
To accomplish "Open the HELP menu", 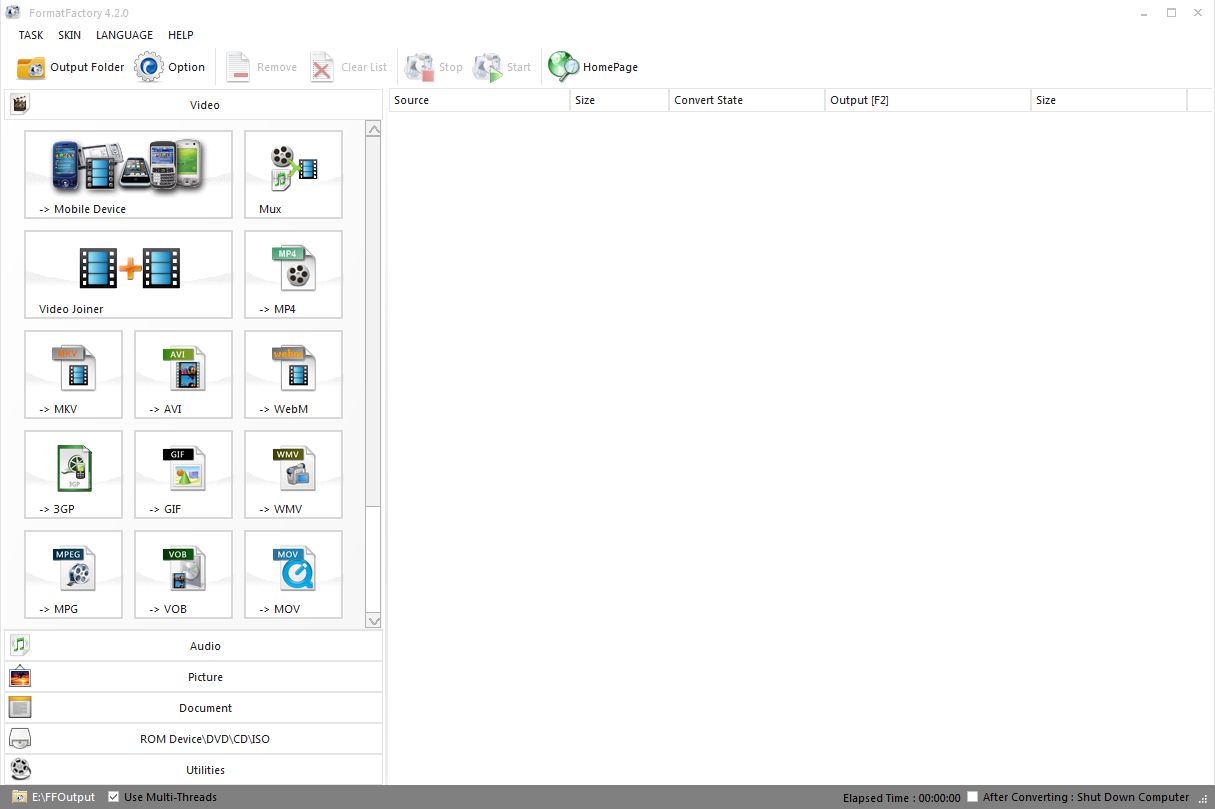I will tap(181, 35).
